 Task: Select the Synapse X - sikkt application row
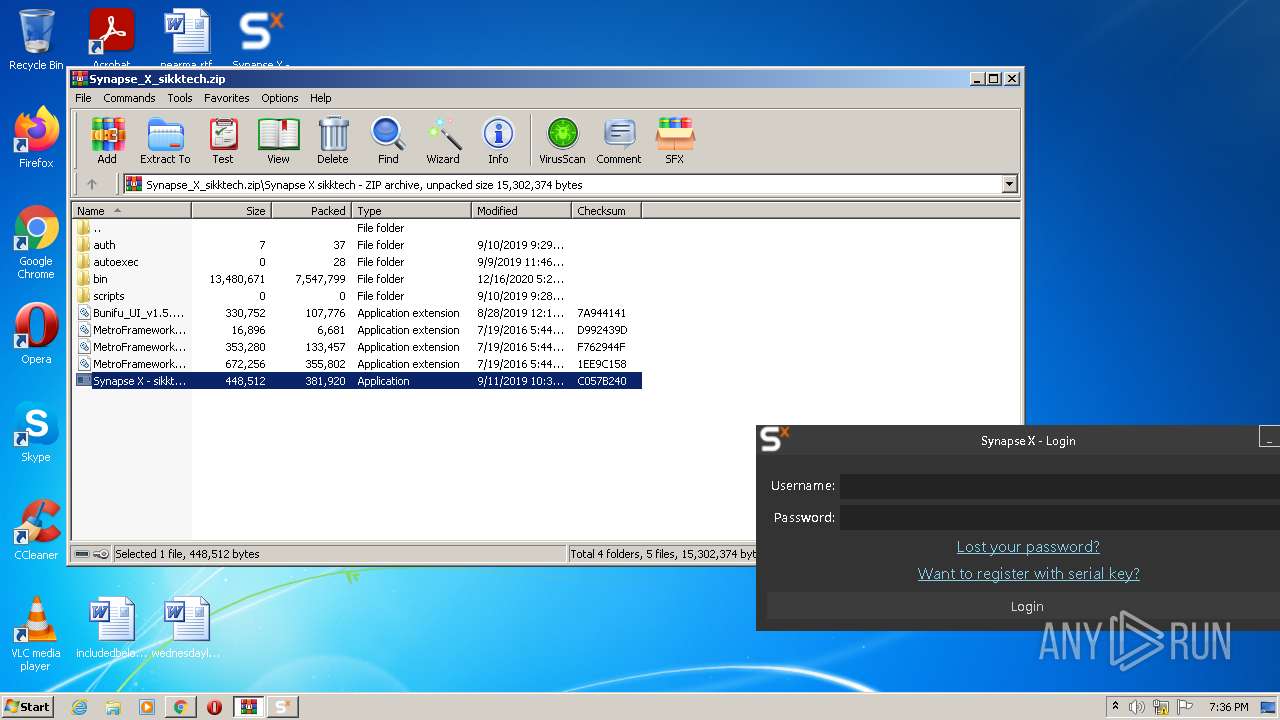coord(357,381)
